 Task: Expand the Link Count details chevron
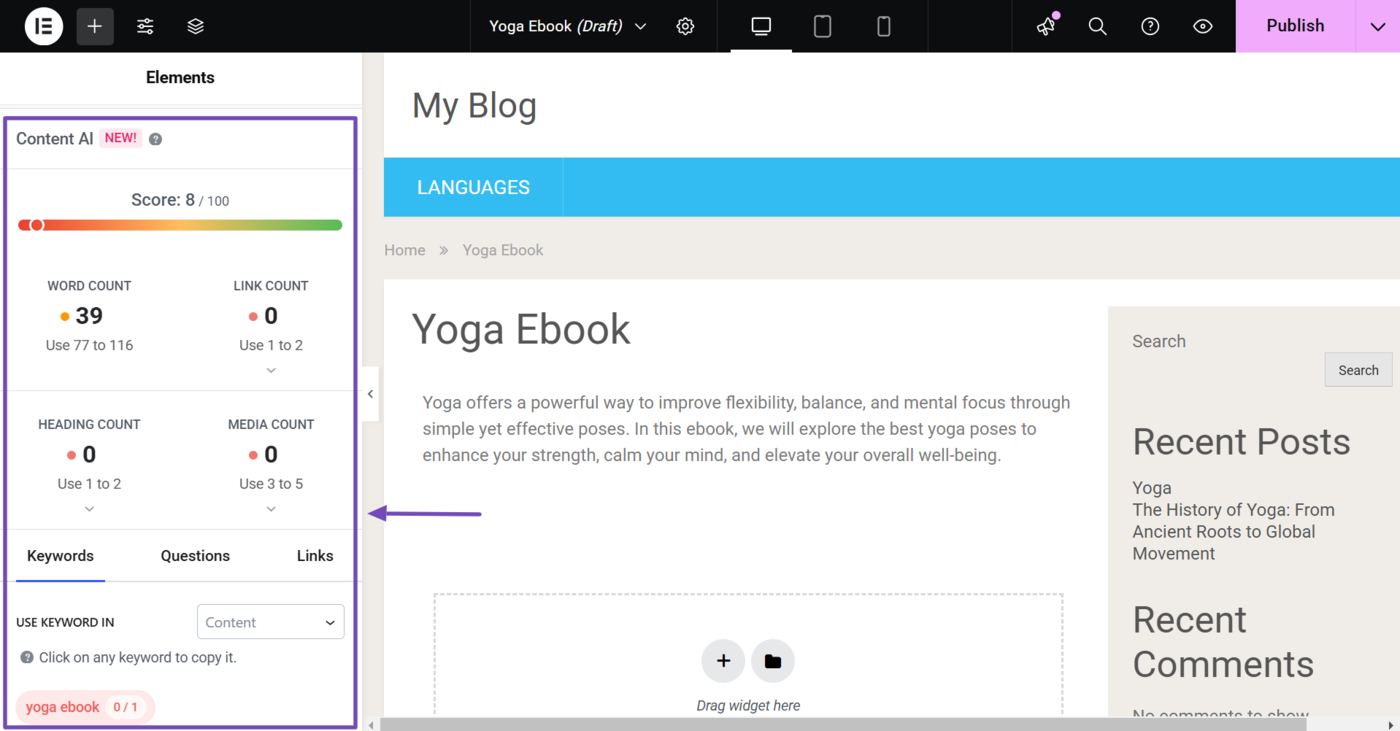[x=271, y=371]
